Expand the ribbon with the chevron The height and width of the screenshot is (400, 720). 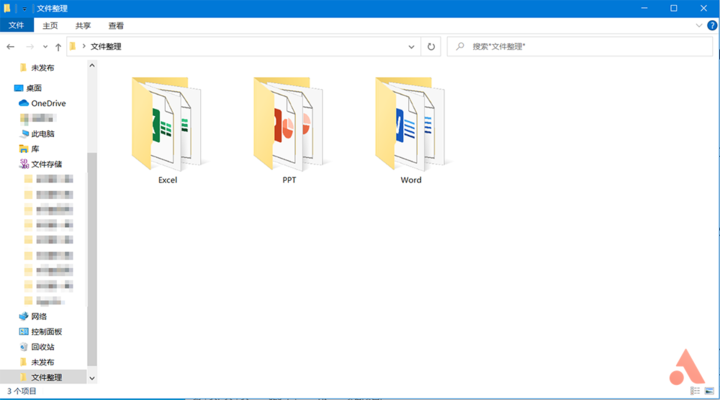point(699,26)
